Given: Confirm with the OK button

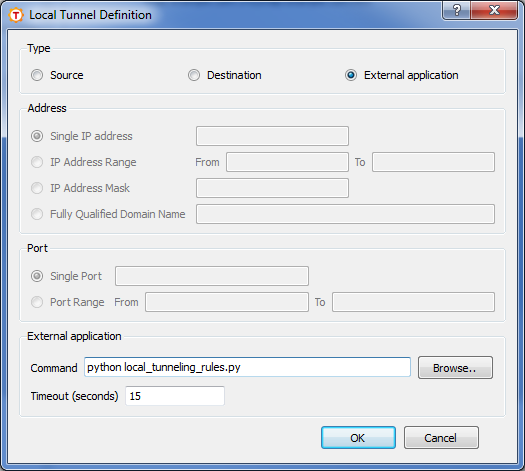Looking at the screenshot, I should click(x=358, y=438).
